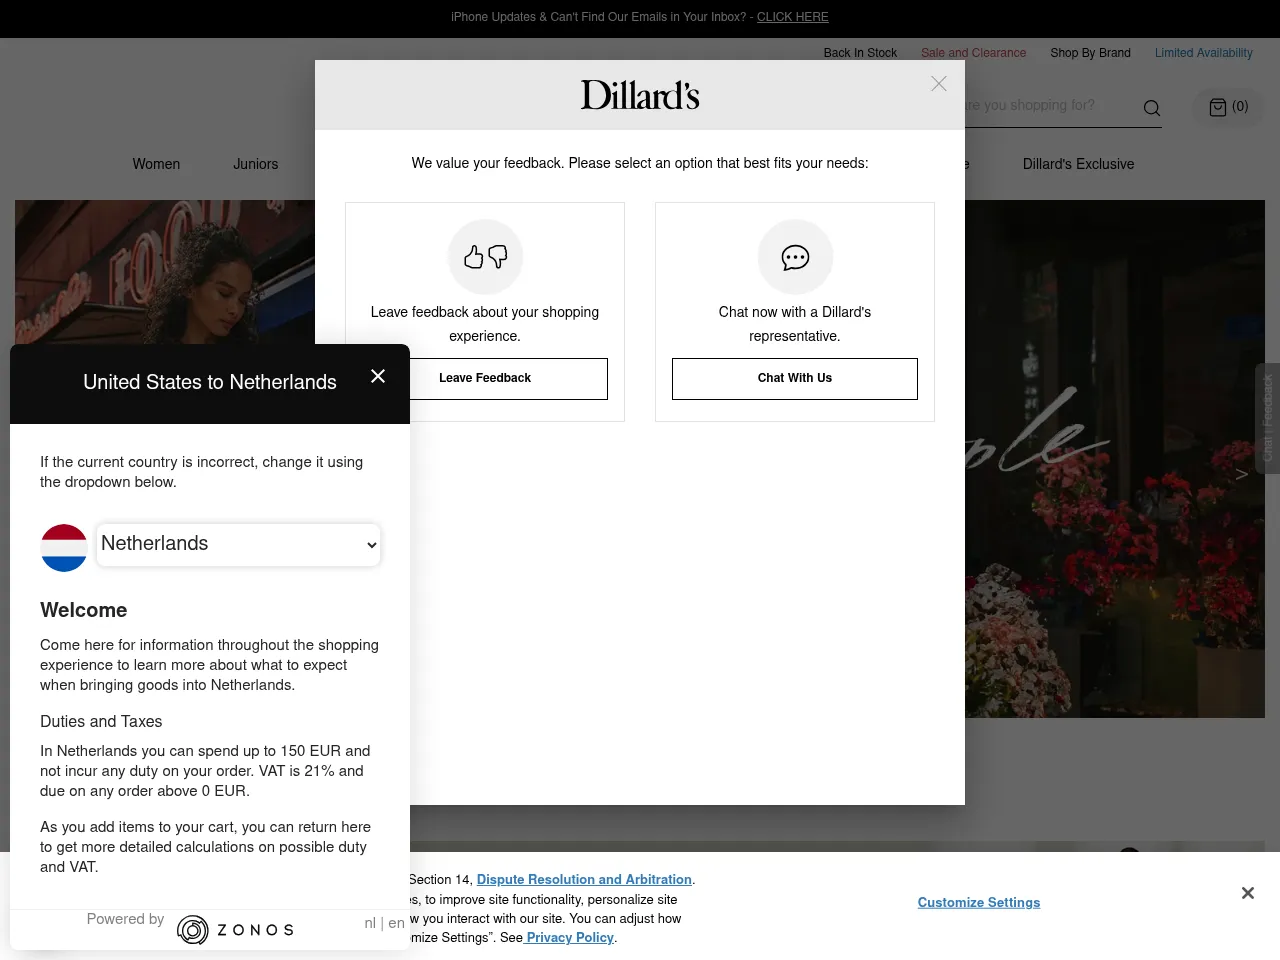Open the Women navigation menu
The image size is (1280, 960).
point(156,164)
